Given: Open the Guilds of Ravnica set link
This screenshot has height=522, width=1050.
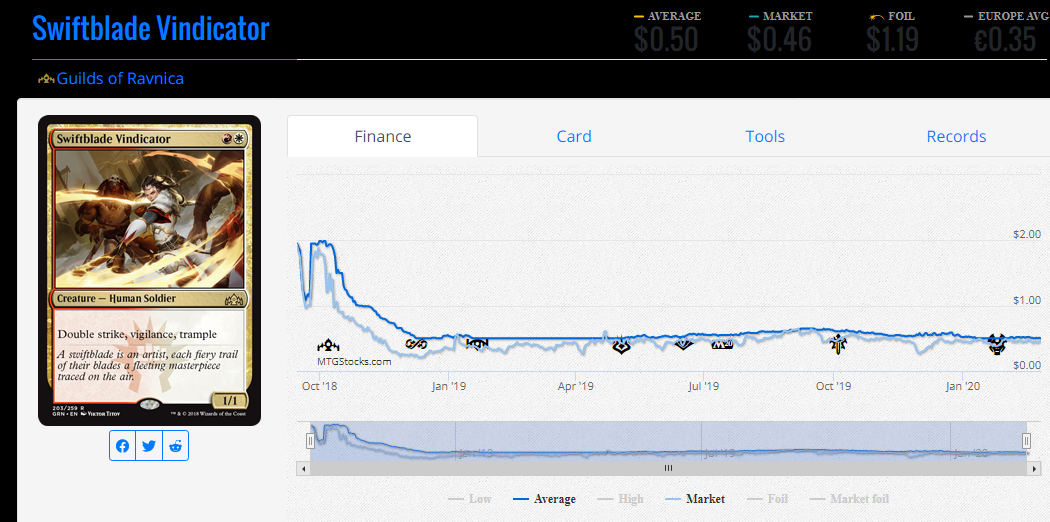Looking at the screenshot, I should coord(120,78).
